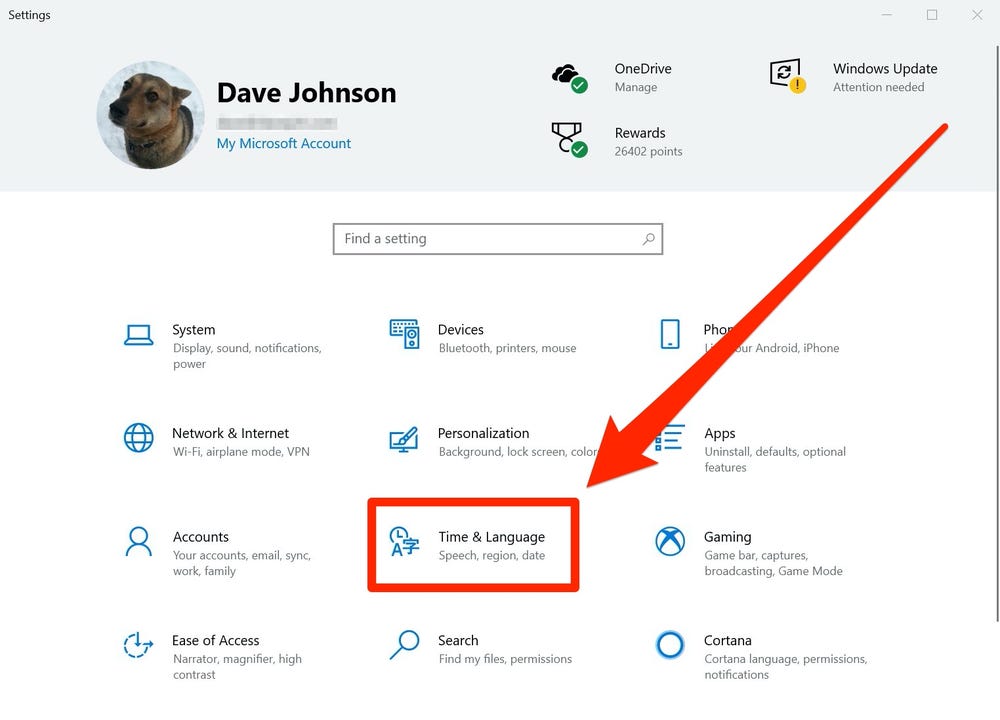Click the Phone category icon
The image size is (1000, 720).
tap(670, 335)
